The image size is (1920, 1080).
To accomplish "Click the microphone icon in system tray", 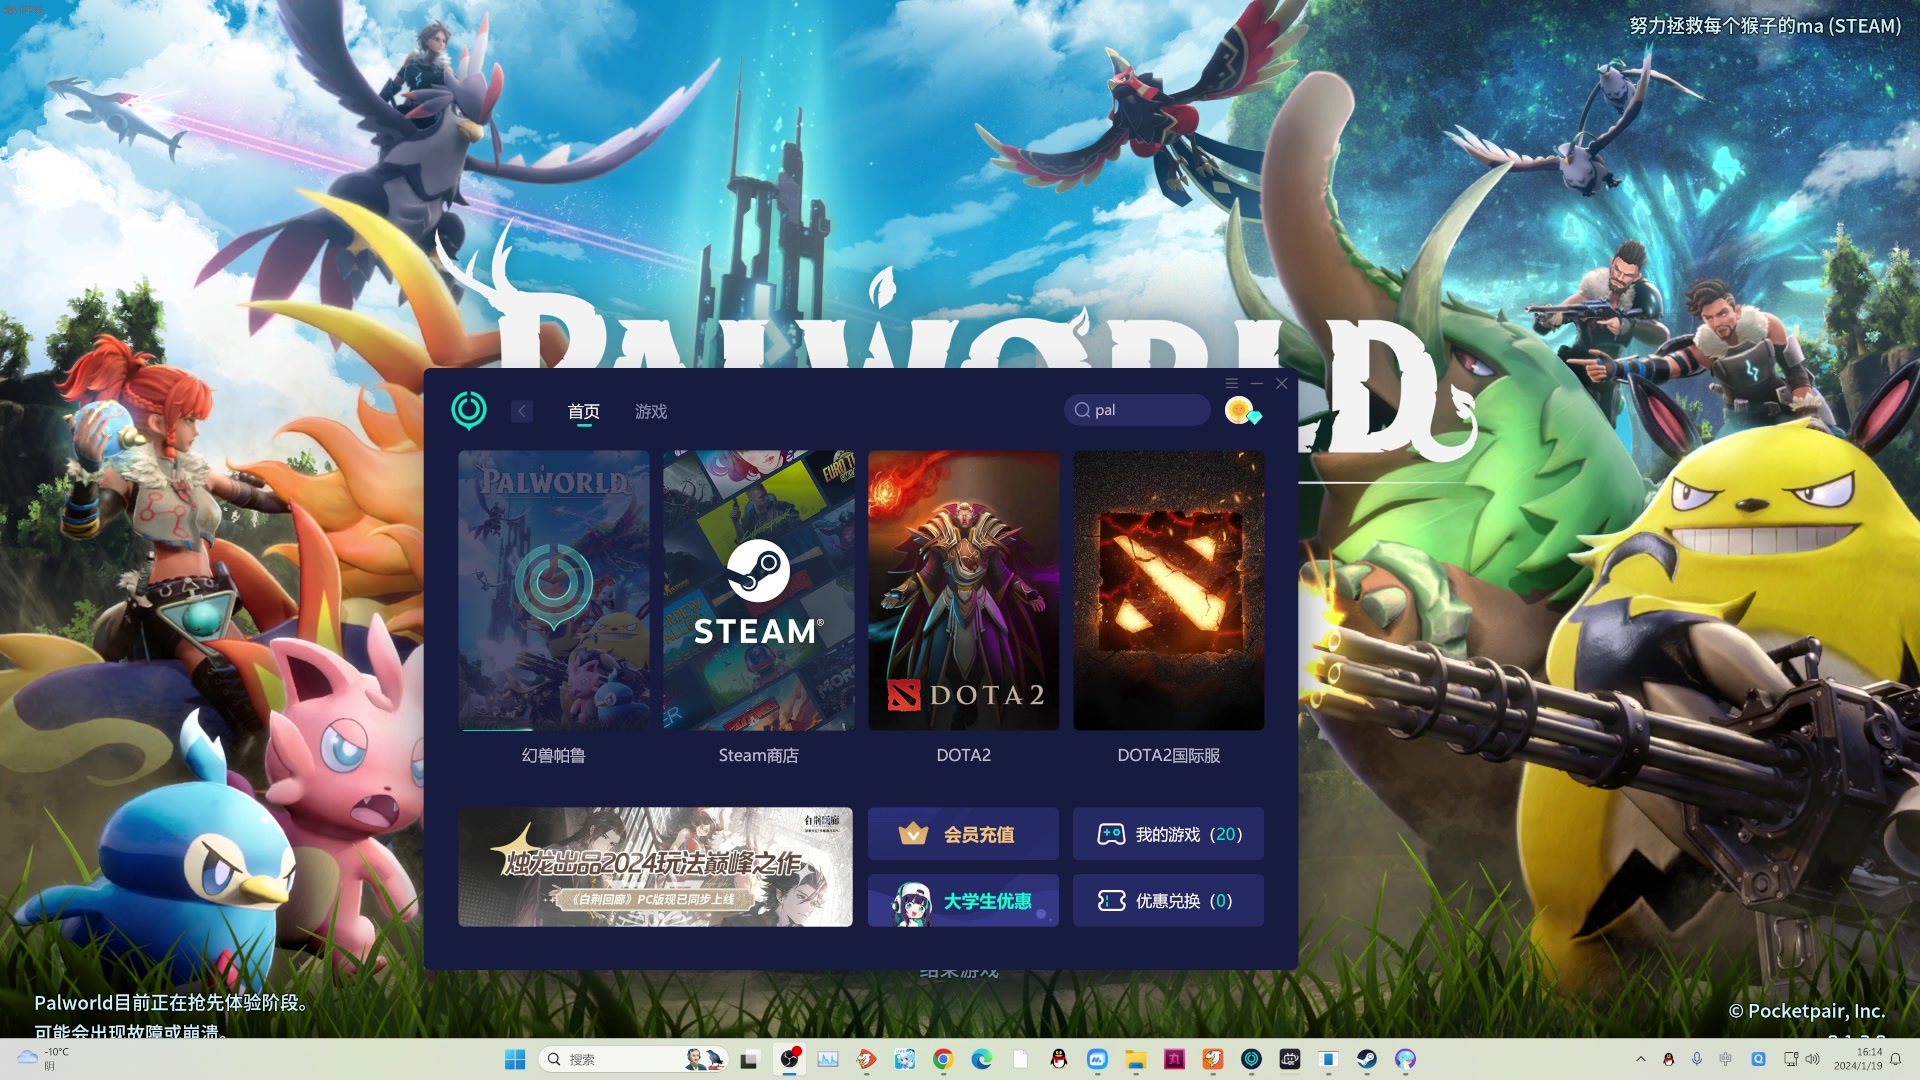I will pyautogui.click(x=1697, y=1059).
